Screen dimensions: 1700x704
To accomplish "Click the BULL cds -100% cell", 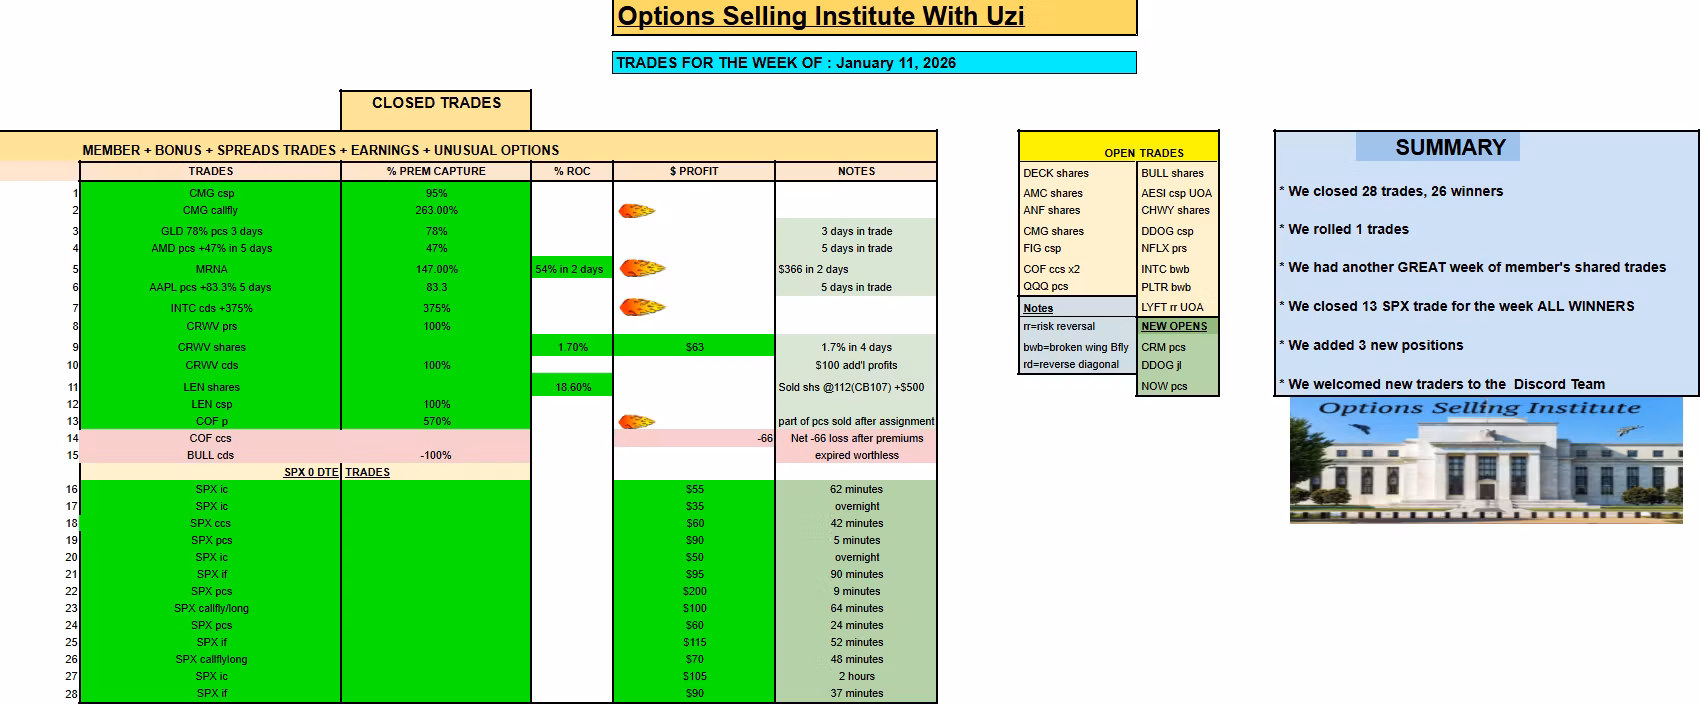I will (436, 455).
